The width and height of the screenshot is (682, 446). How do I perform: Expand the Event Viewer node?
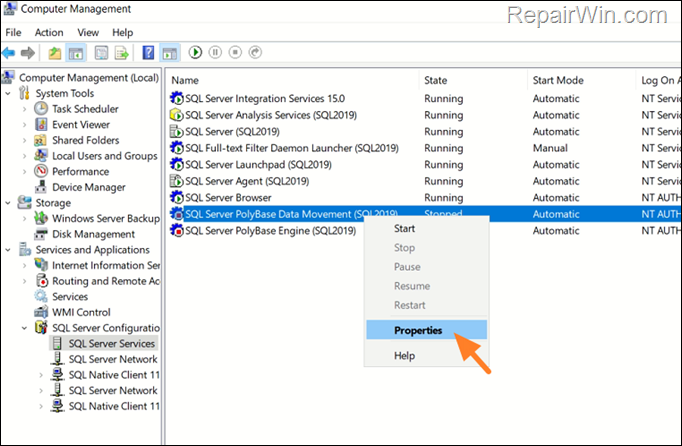click(x=25, y=124)
